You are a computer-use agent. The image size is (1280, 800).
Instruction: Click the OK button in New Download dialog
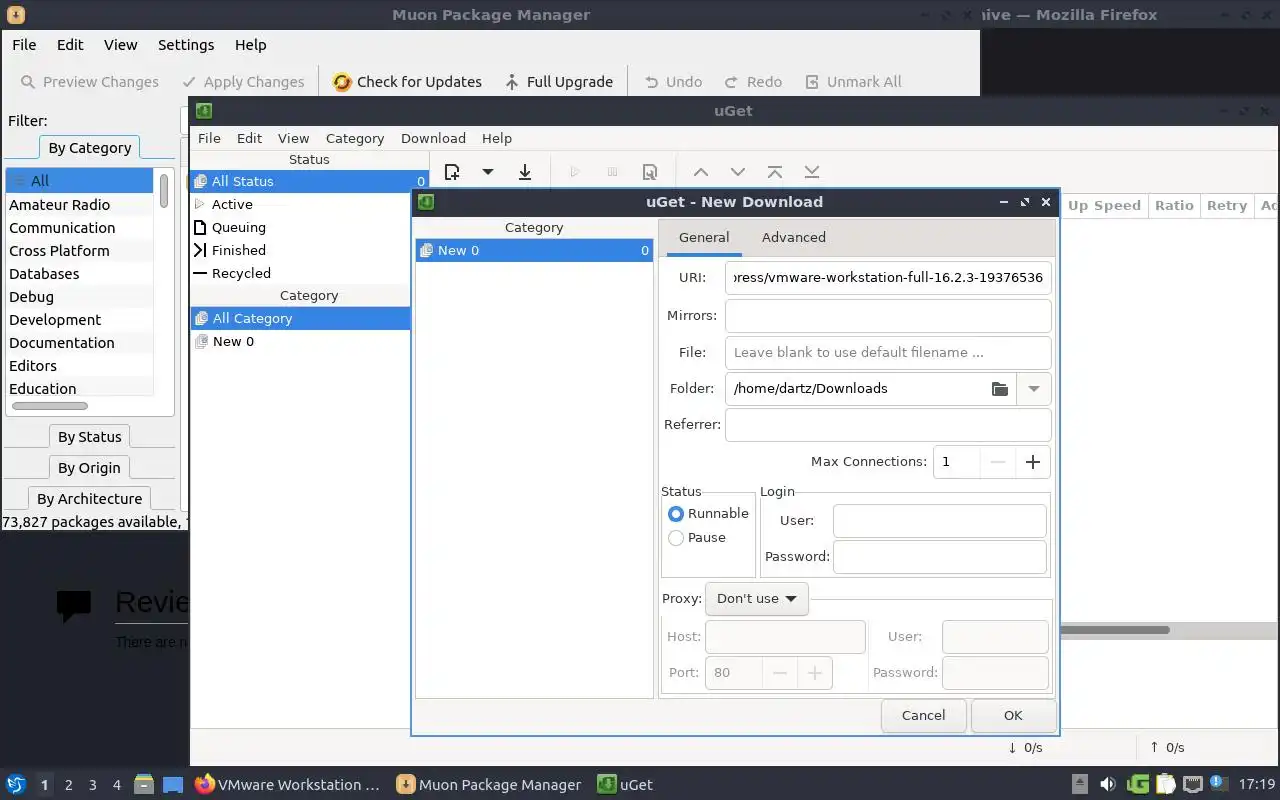tap(1013, 715)
